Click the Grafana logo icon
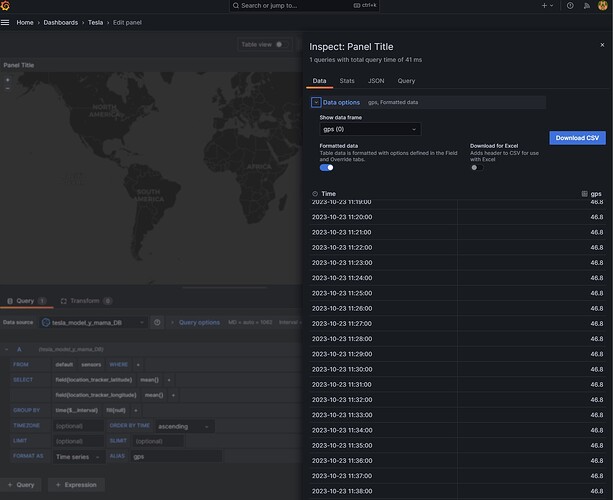This screenshot has width=613, height=500. (7, 6)
